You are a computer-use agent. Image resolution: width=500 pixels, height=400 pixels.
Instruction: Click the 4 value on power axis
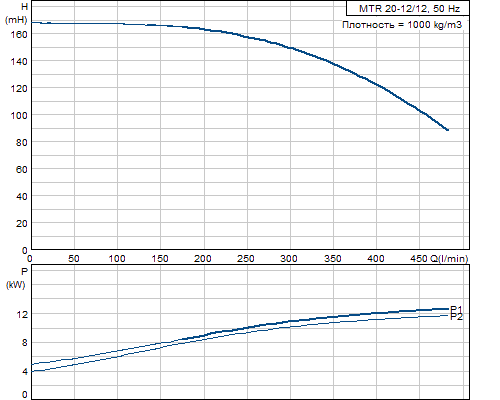tap(25, 371)
